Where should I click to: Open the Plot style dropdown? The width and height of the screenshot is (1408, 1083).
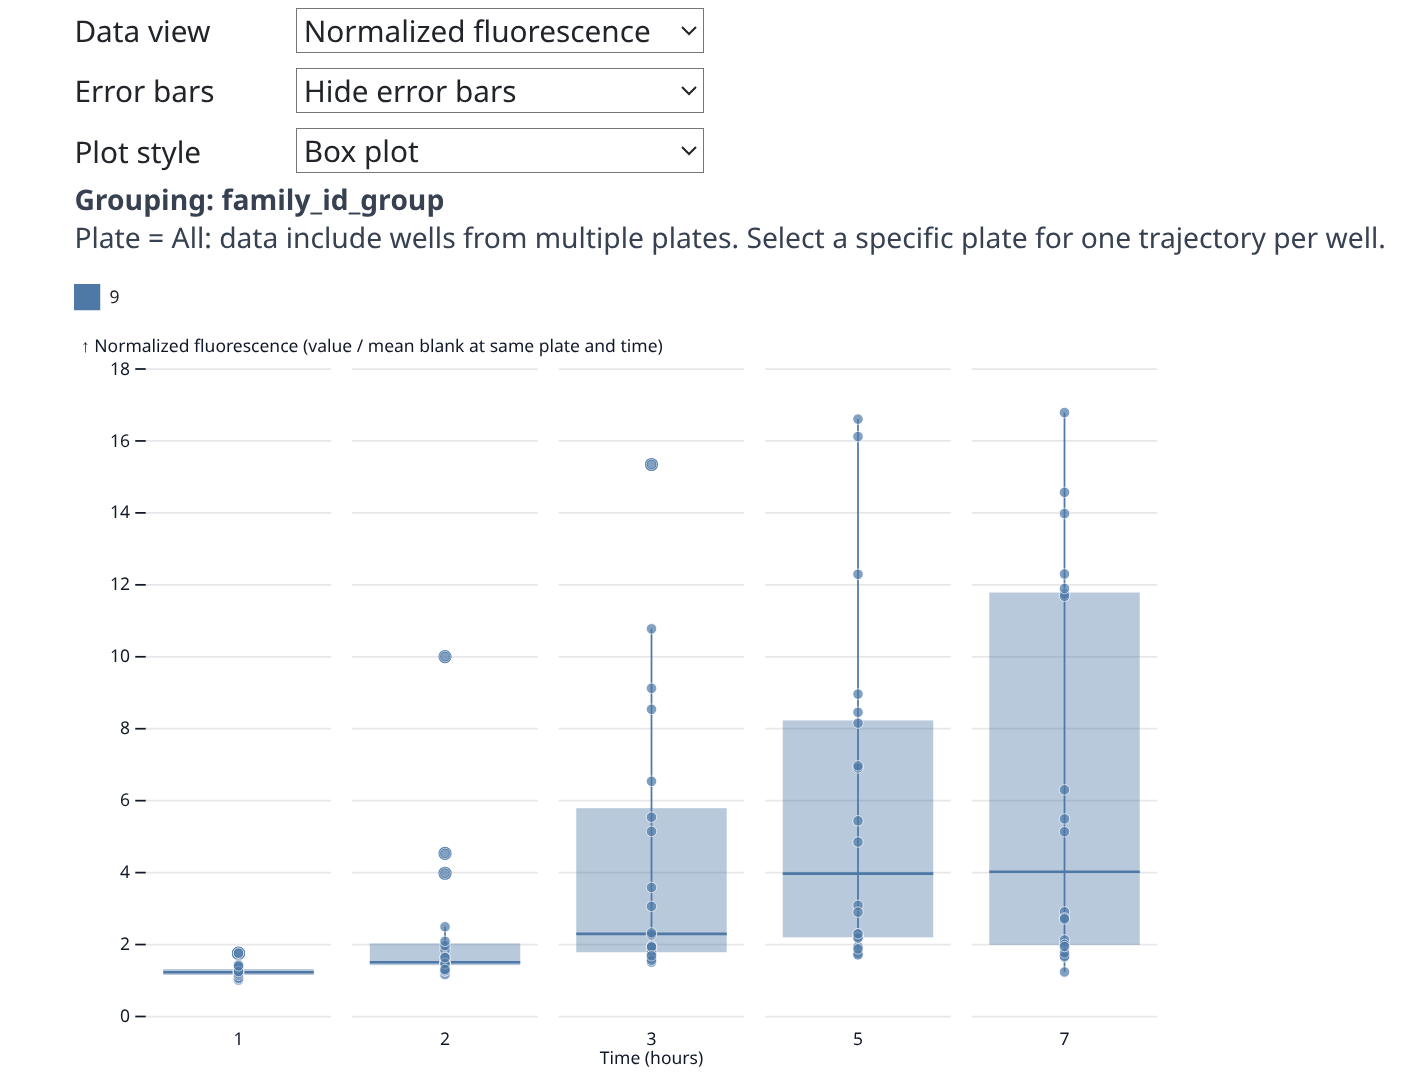[x=499, y=151]
